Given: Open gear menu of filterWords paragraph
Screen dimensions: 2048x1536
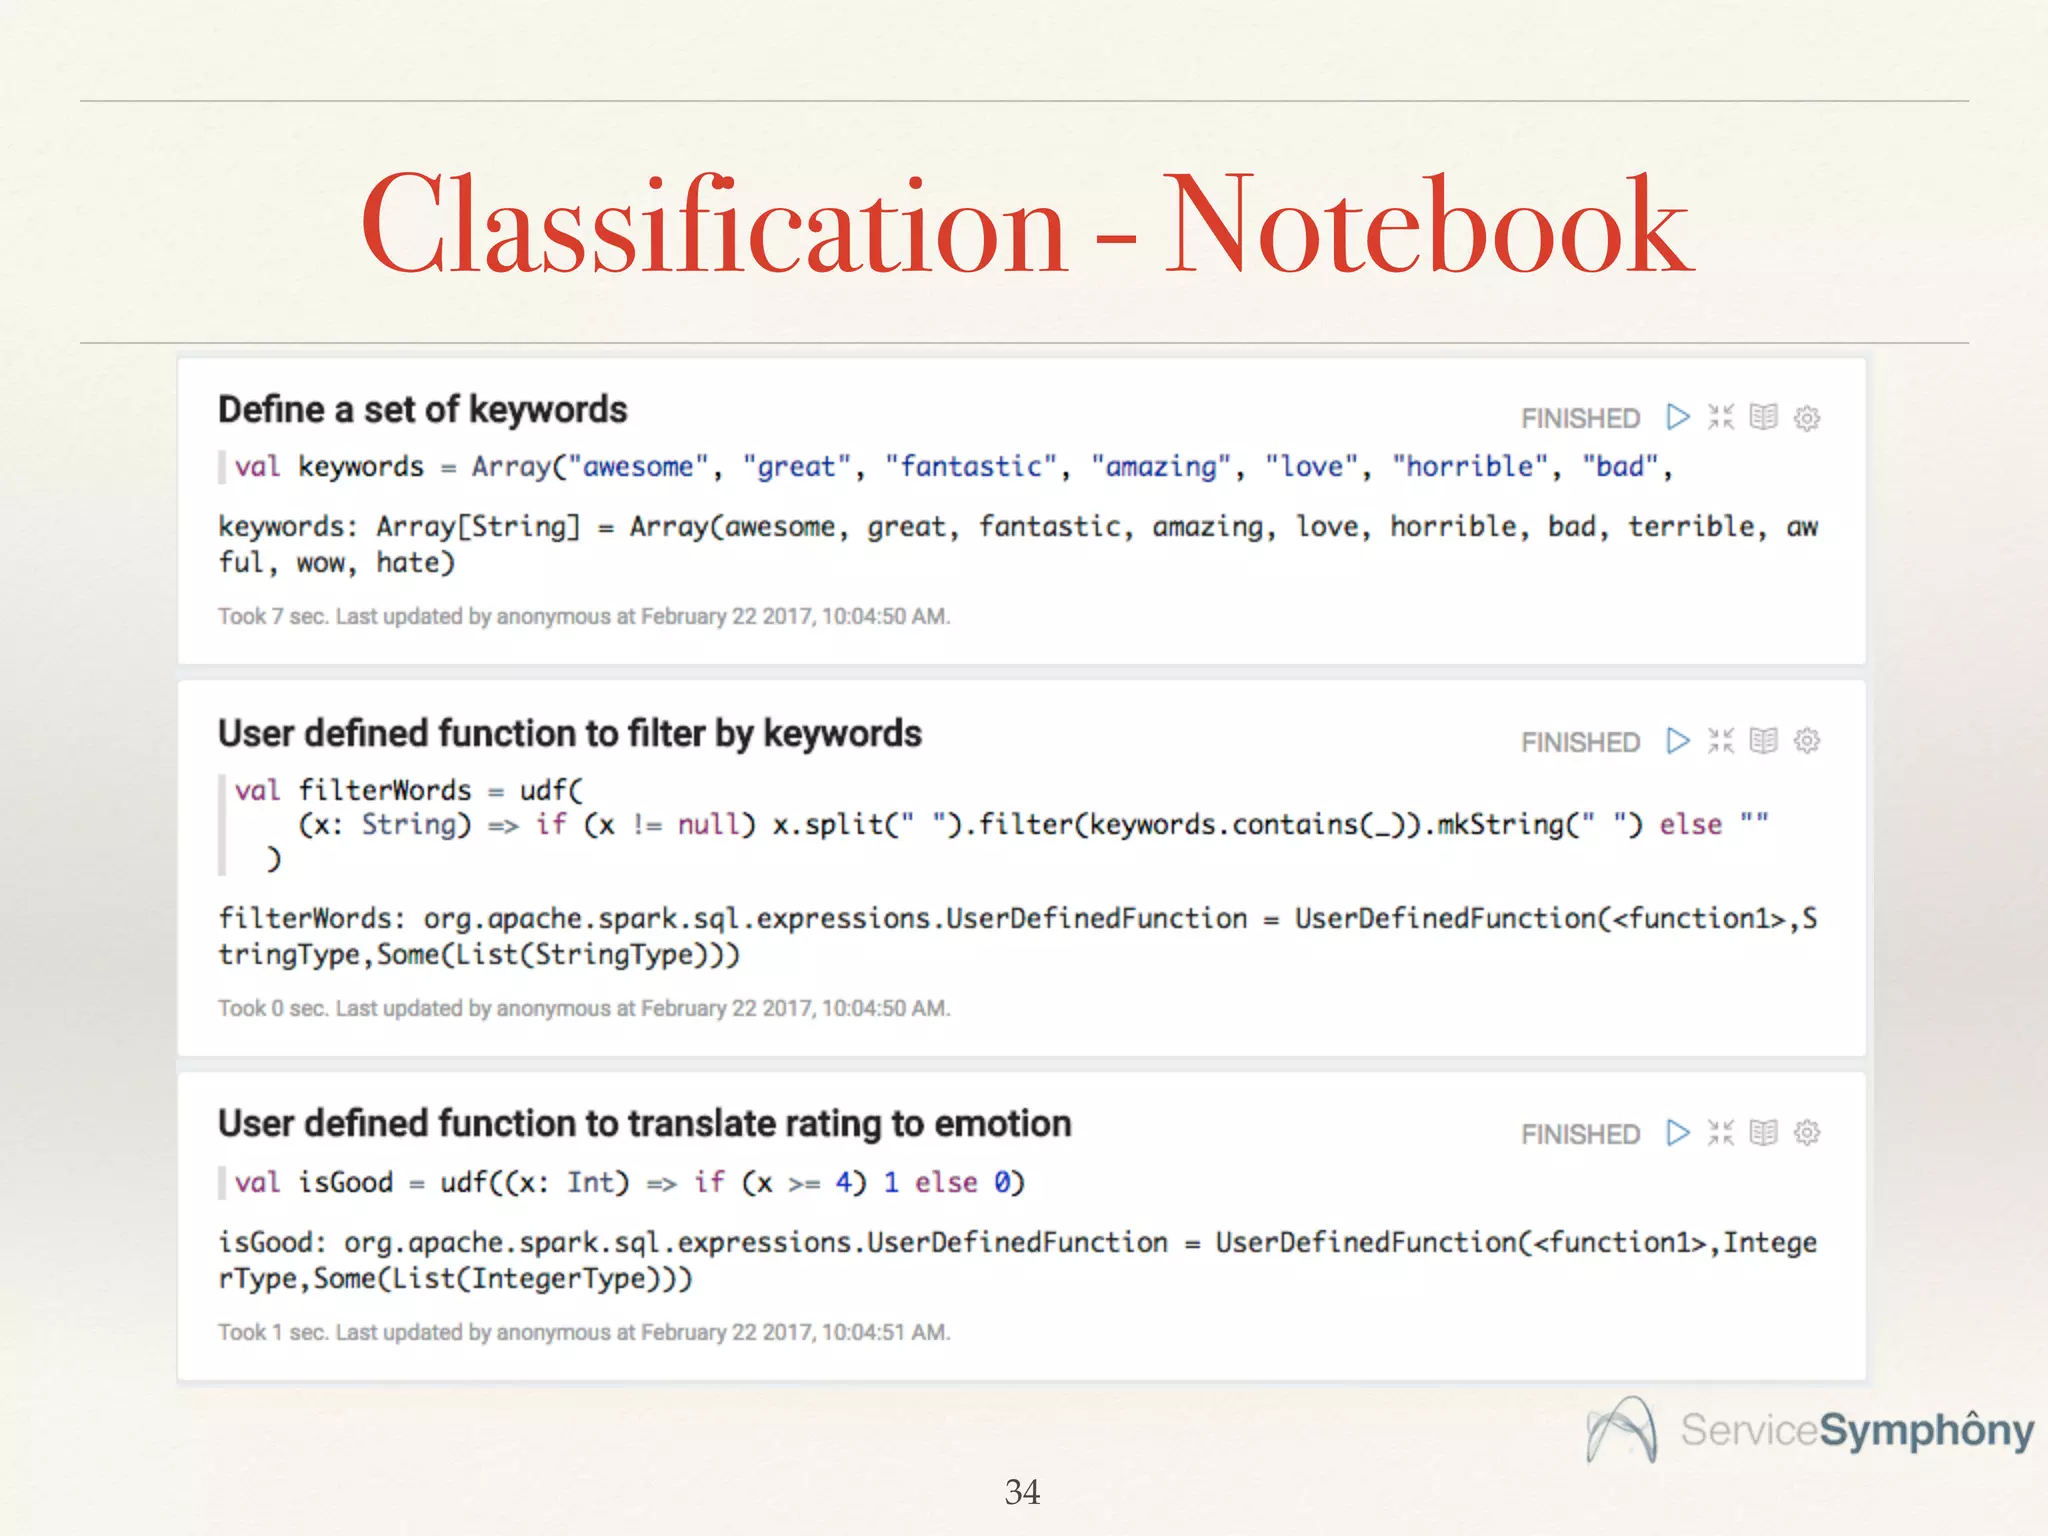Looking at the screenshot, I should point(1807,741).
